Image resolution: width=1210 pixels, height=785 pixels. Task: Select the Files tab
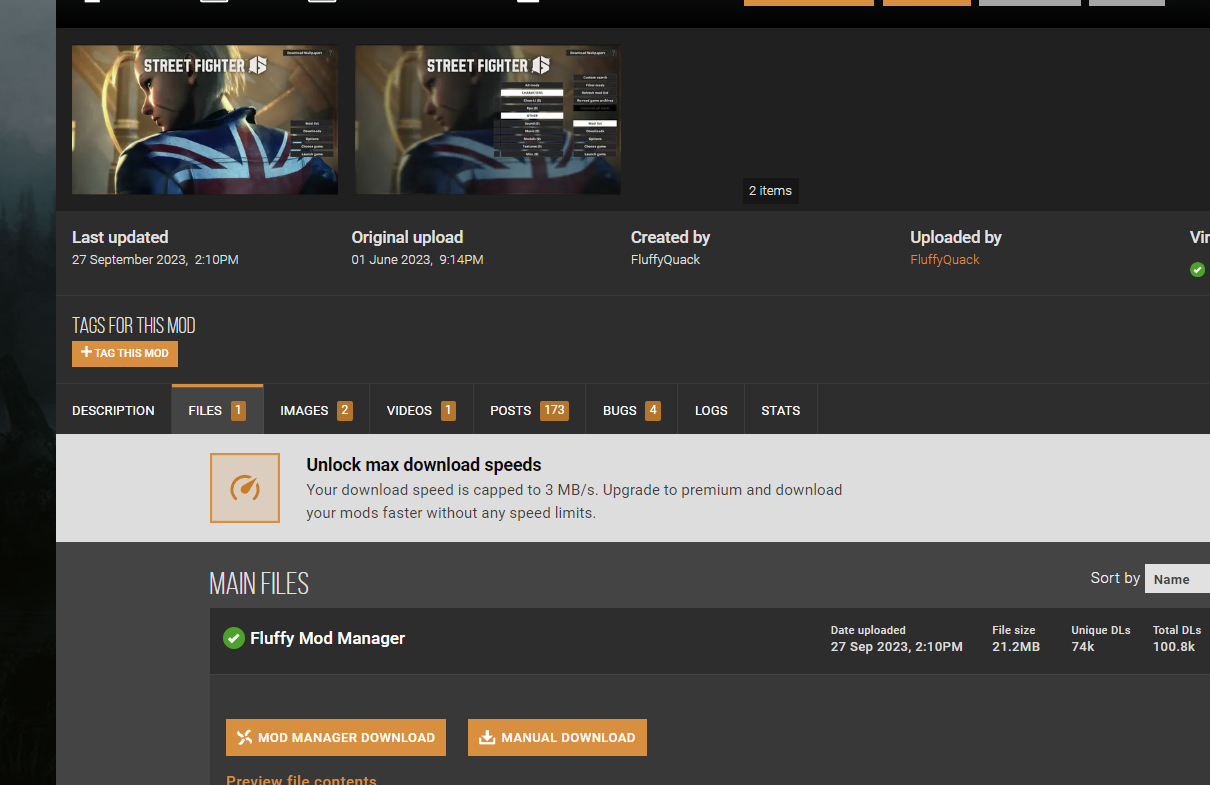(x=217, y=410)
